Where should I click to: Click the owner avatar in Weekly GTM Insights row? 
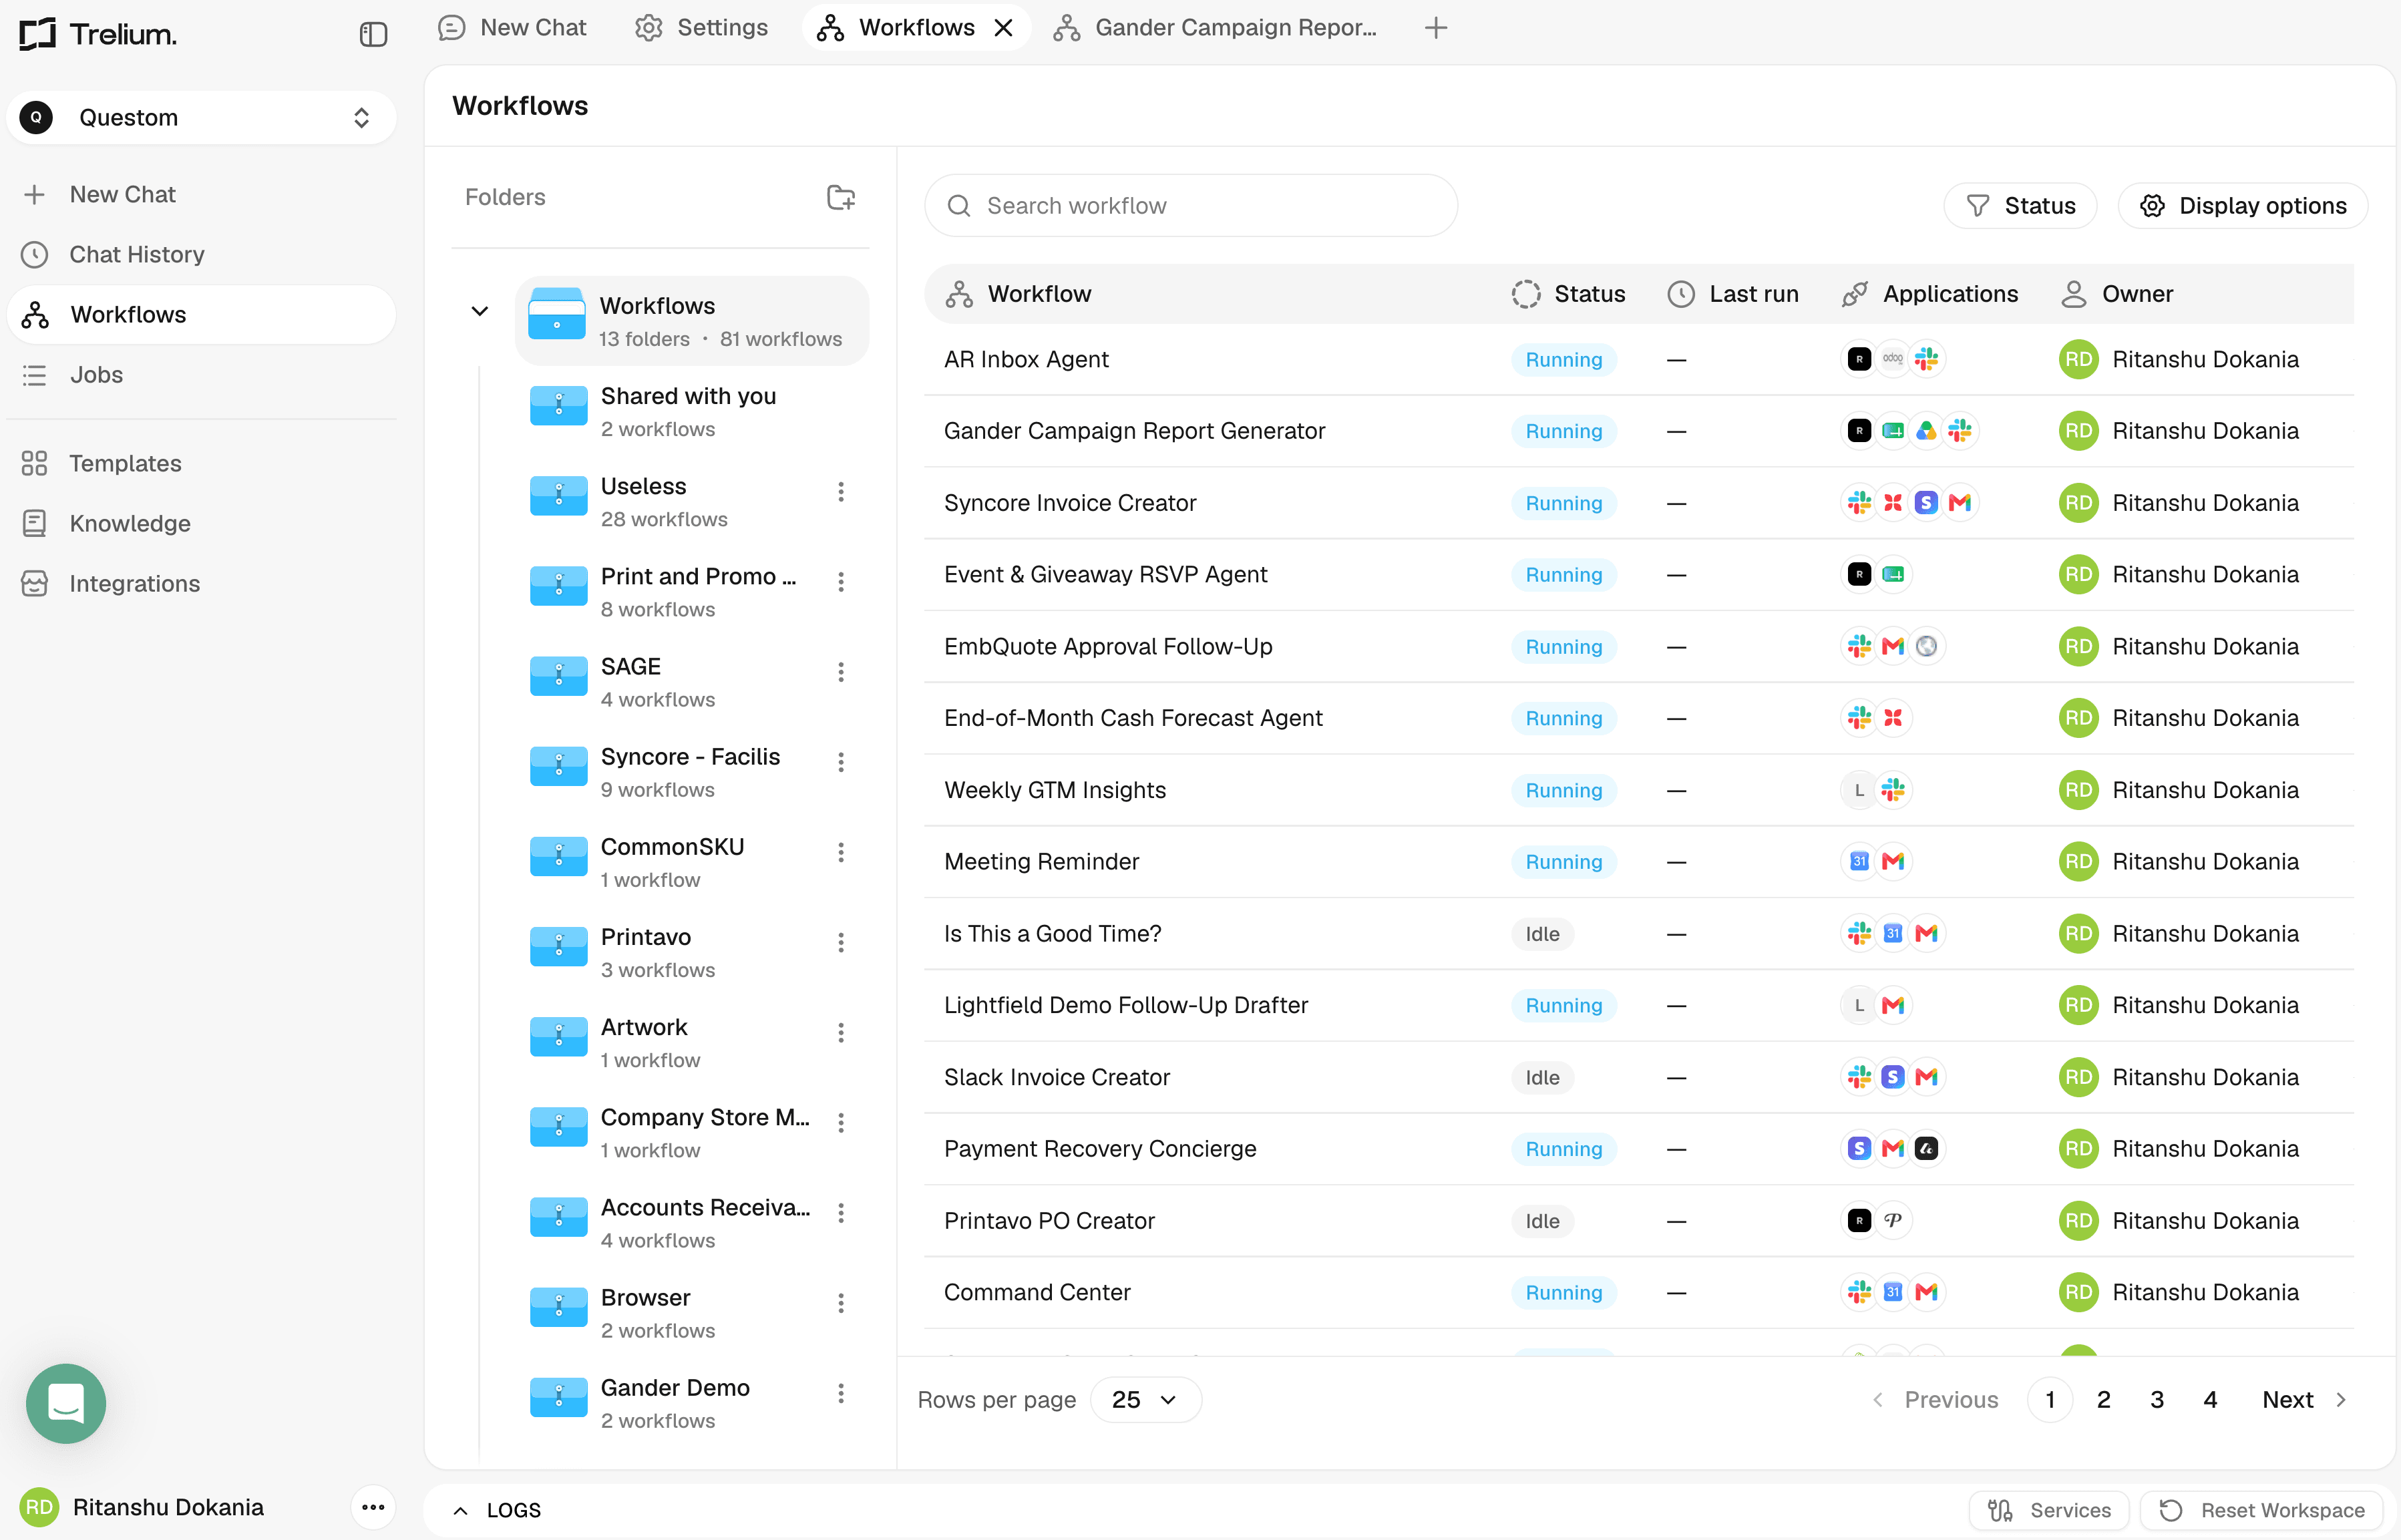[x=2079, y=790]
